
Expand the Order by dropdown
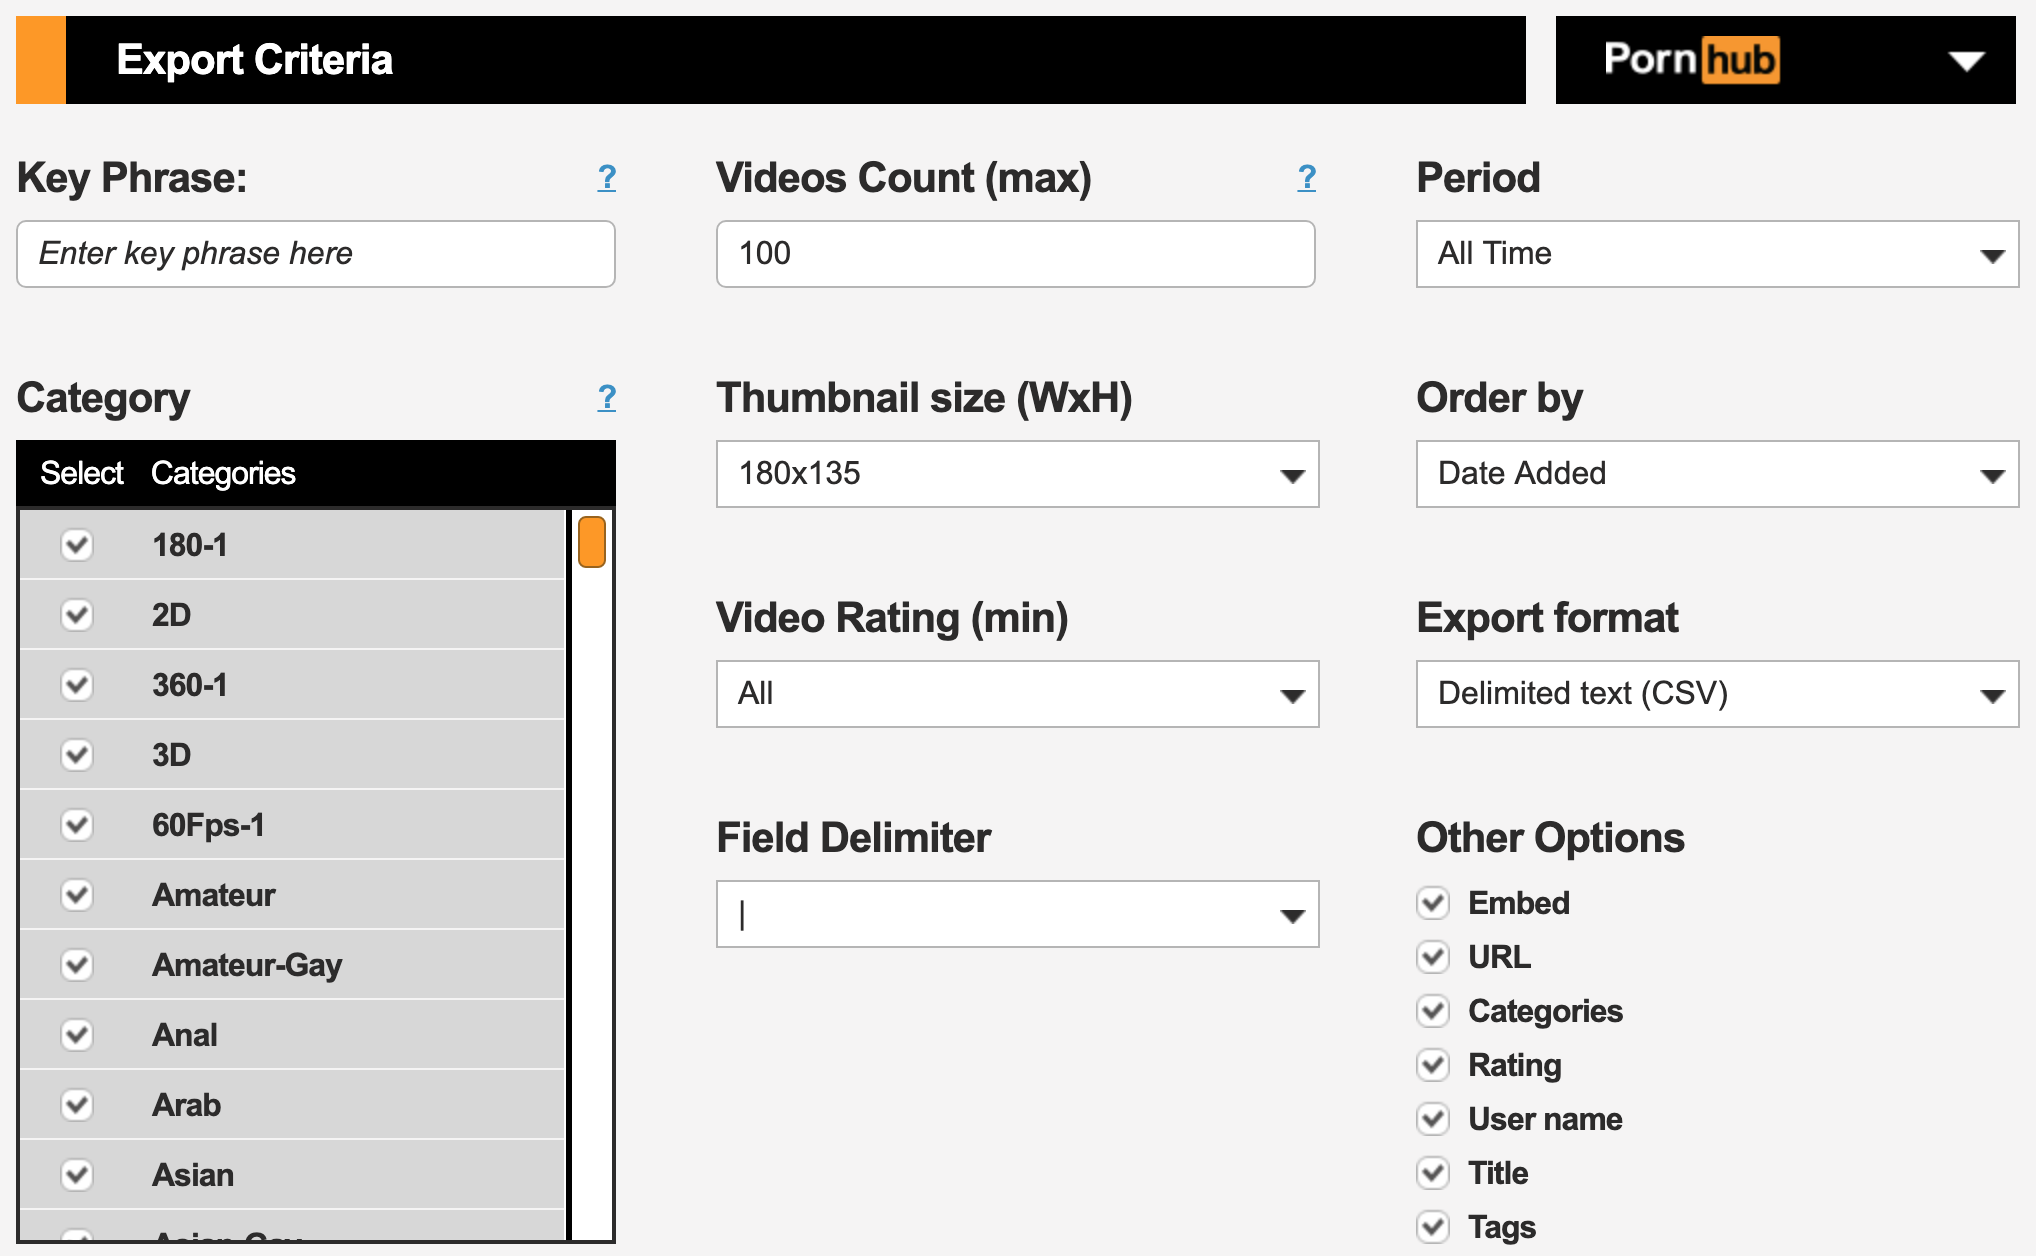(x=1716, y=474)
